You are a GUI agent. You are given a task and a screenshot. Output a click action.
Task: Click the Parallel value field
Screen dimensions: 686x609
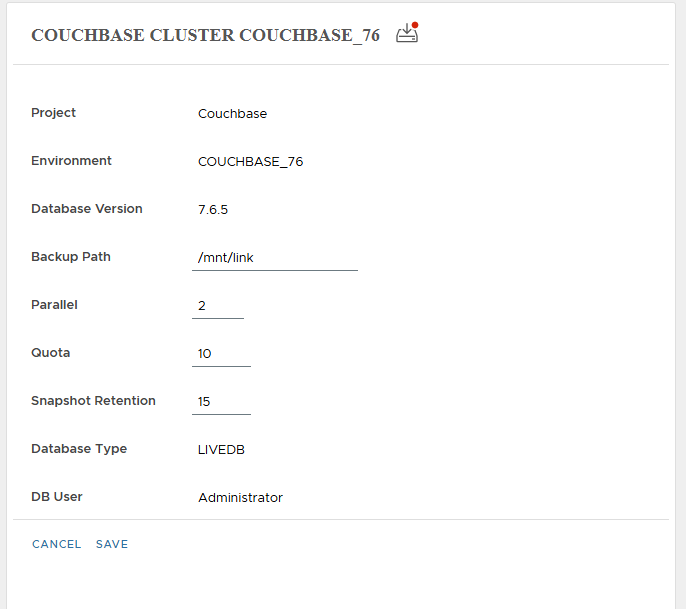(217, 306)
